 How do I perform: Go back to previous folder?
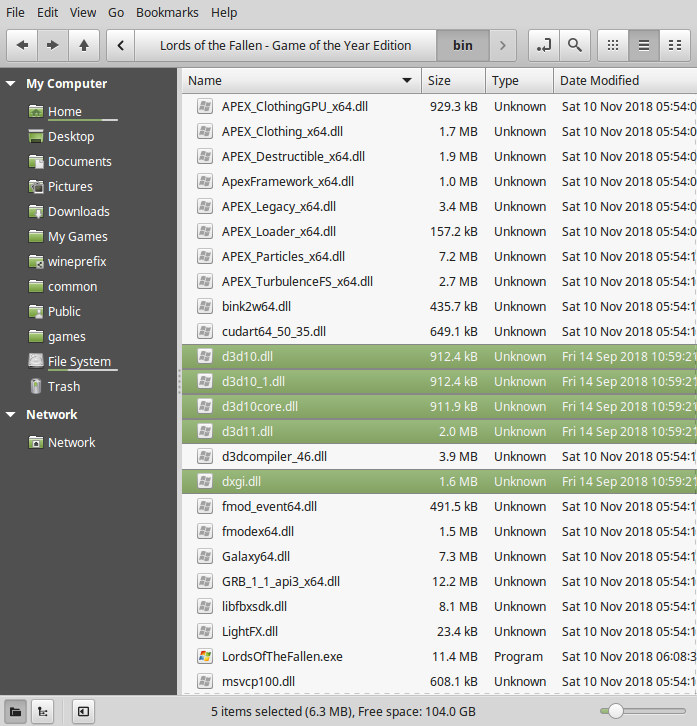coord(22,45)
